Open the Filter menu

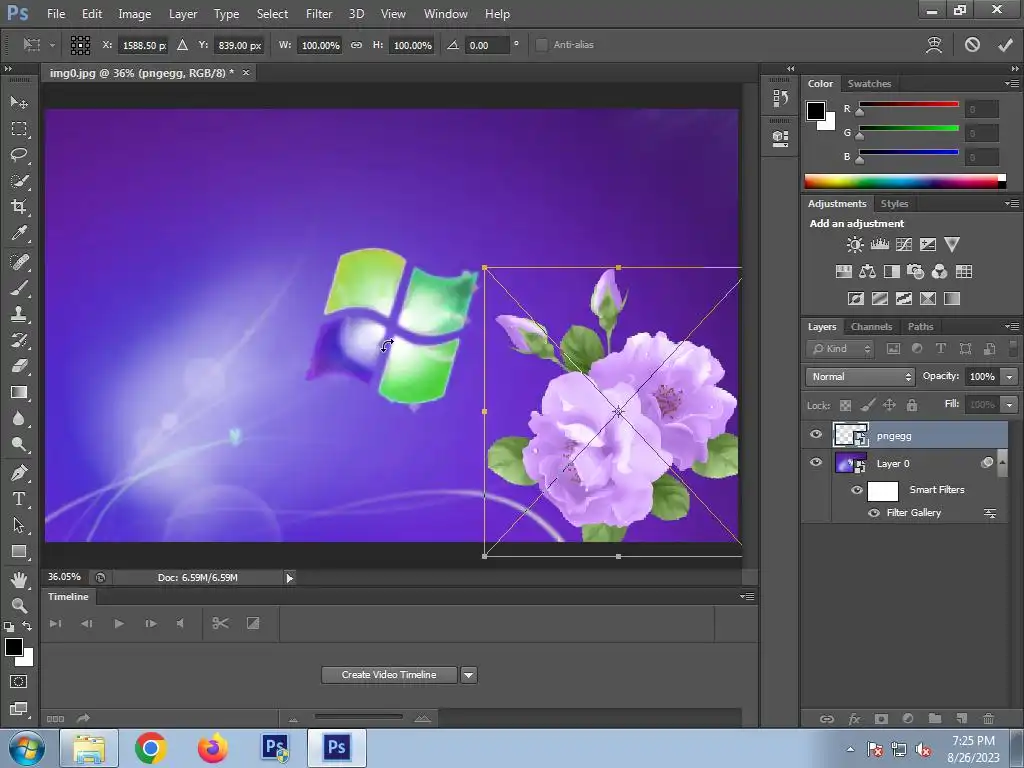point(319,14)
